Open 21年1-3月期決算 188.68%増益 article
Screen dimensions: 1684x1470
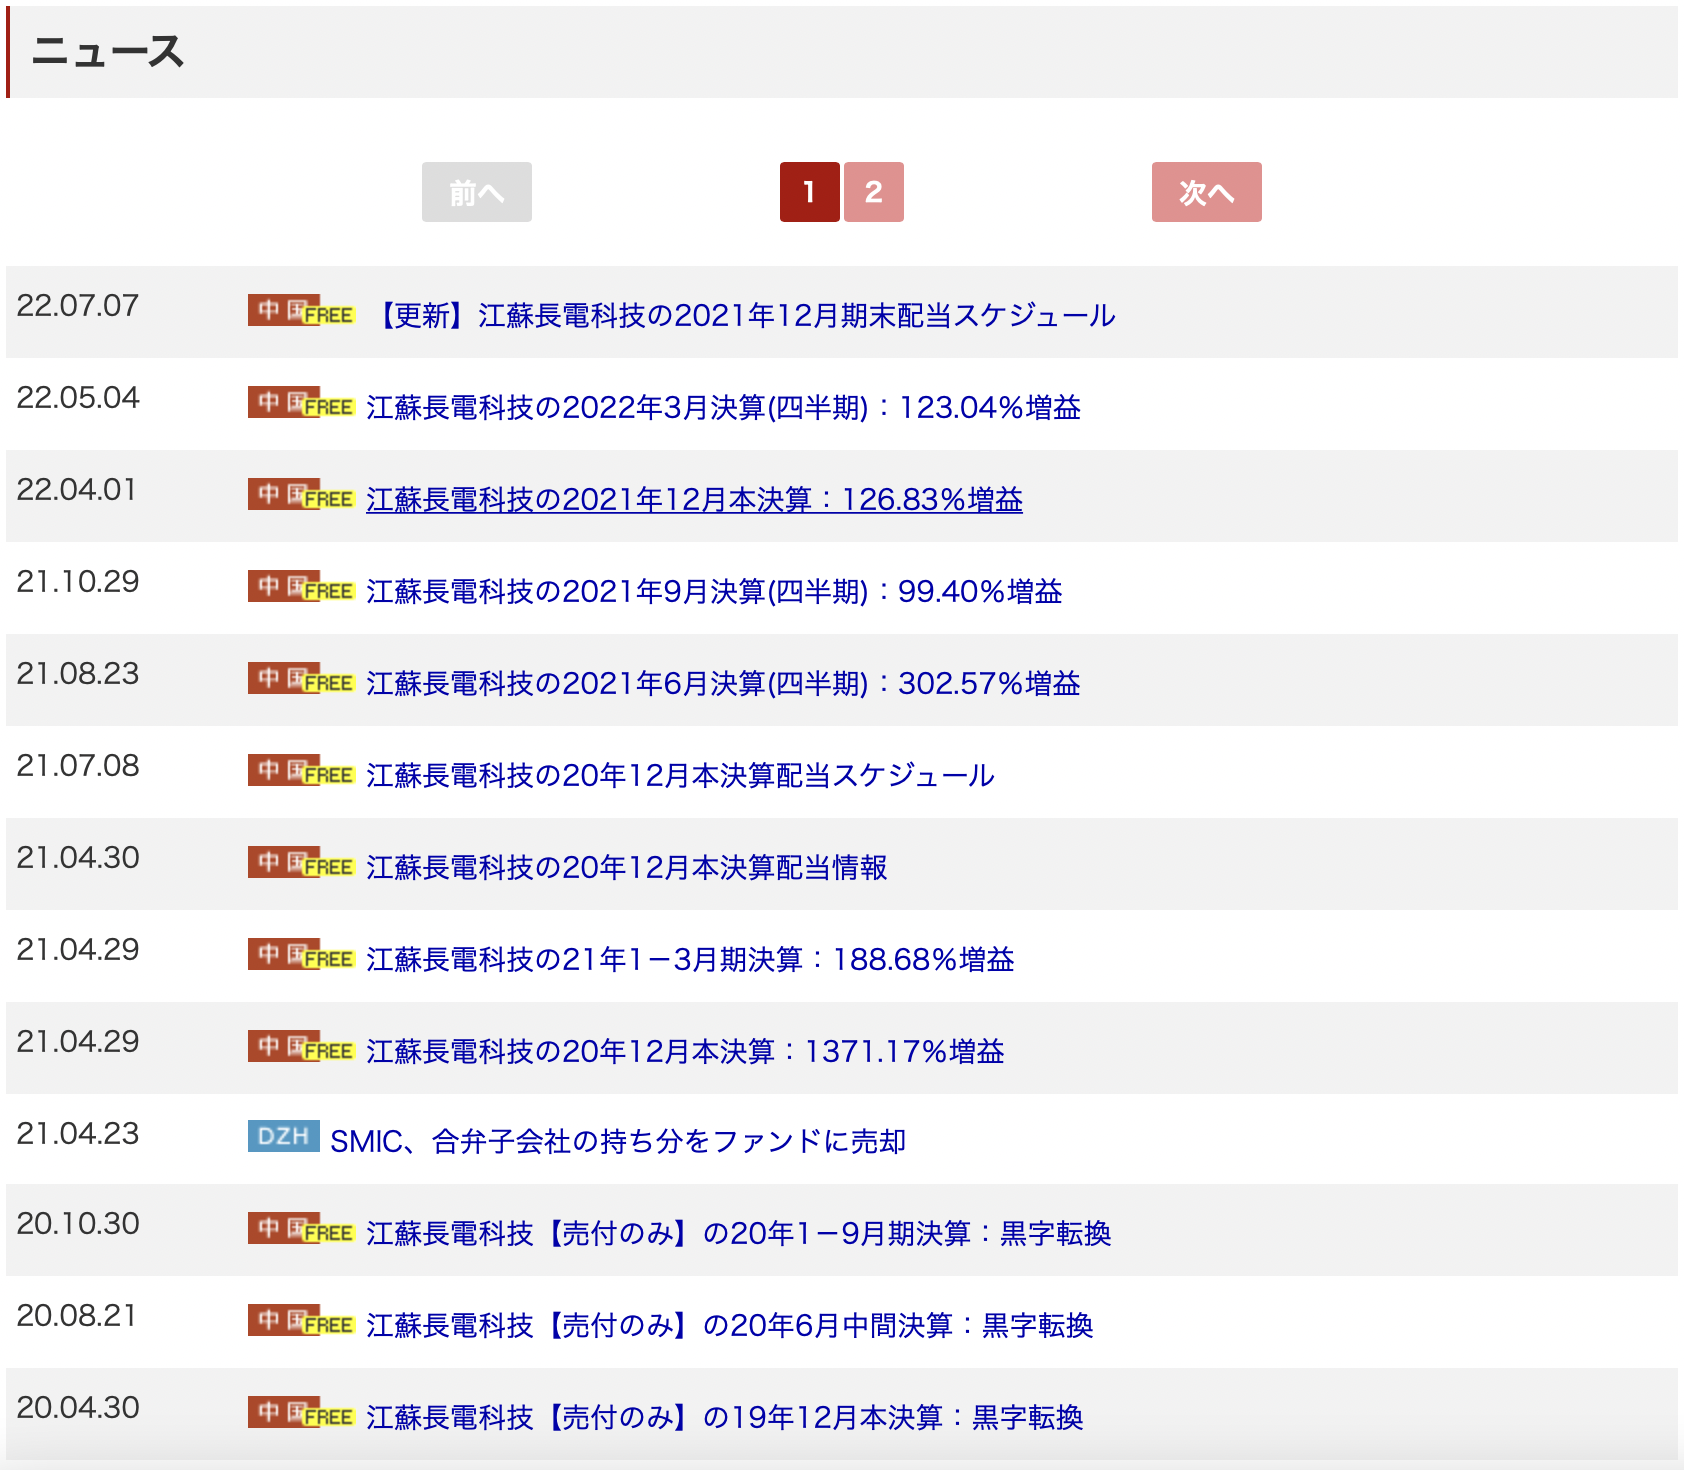pyautogui.click(x=691, y=960)
